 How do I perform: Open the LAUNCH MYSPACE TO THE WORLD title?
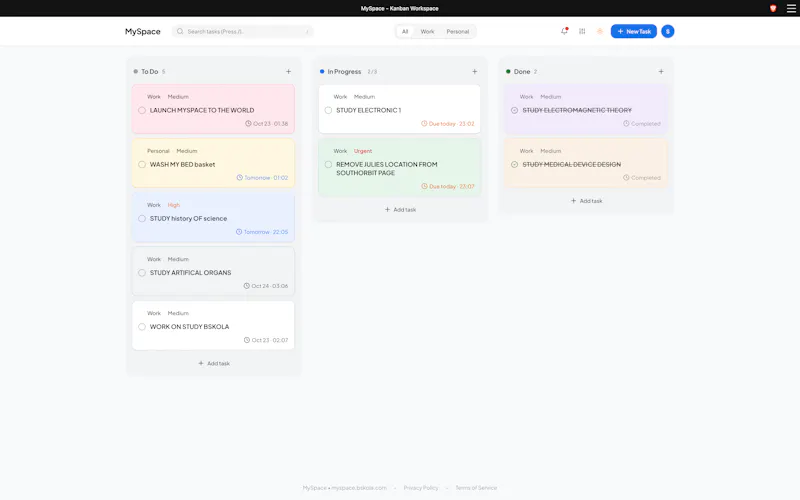point(202,110)
